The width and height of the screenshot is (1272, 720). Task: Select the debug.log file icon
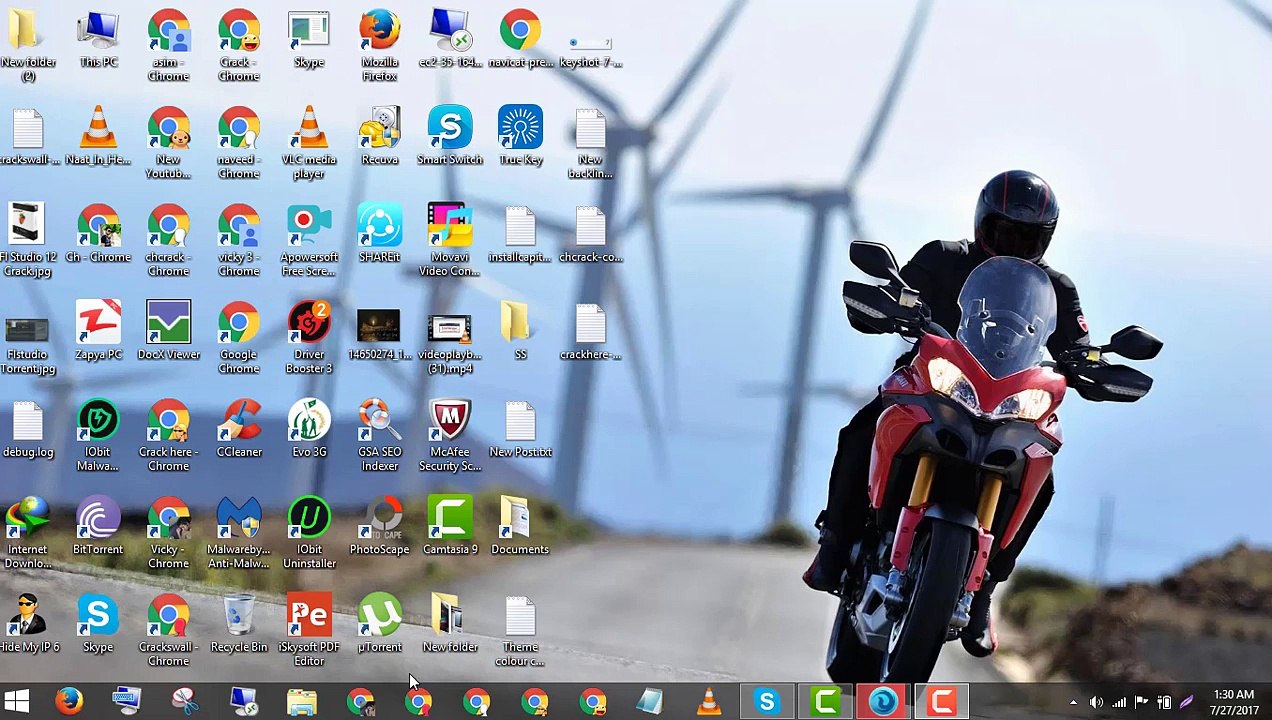27,428
